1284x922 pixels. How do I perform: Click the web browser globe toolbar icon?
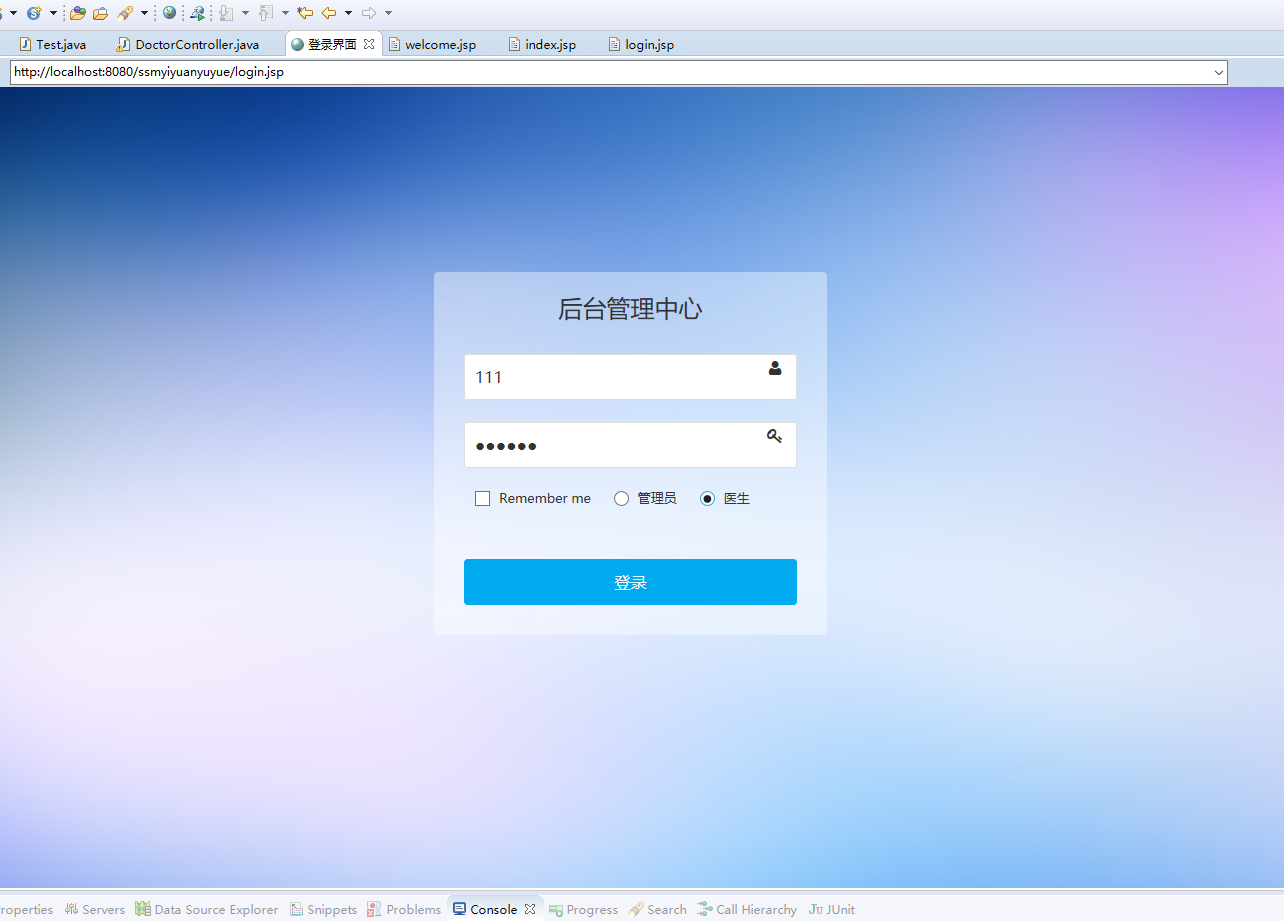[169, 13]
